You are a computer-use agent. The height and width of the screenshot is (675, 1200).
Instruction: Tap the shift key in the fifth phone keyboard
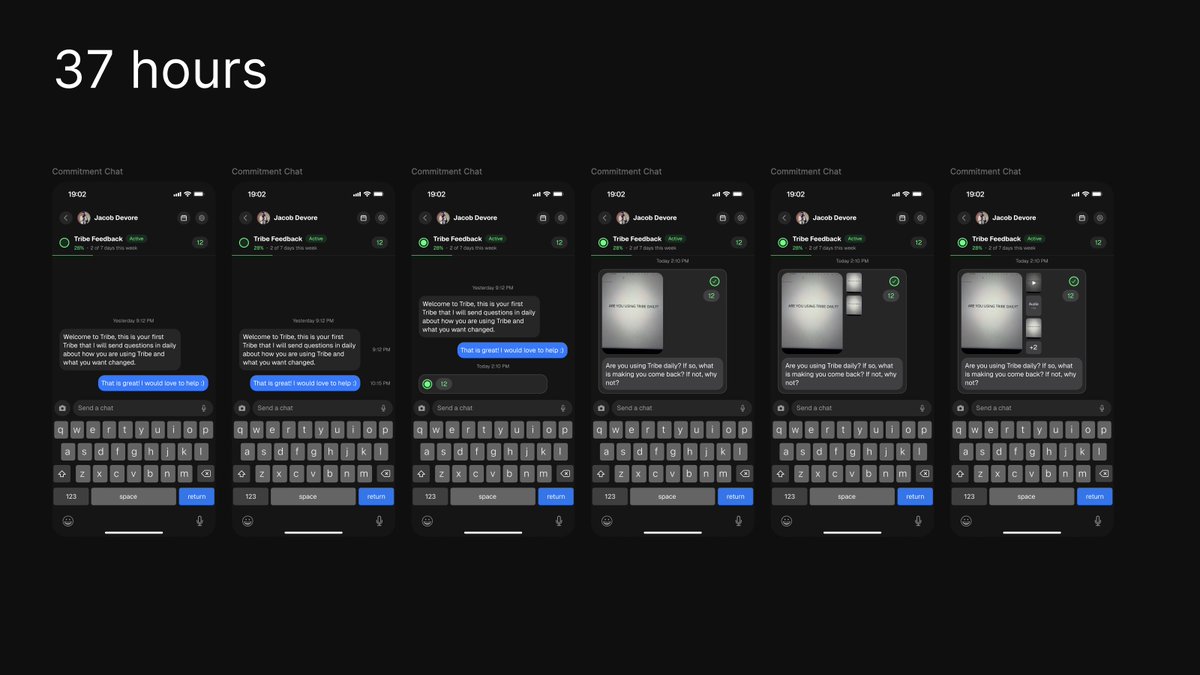pos(782,473)
